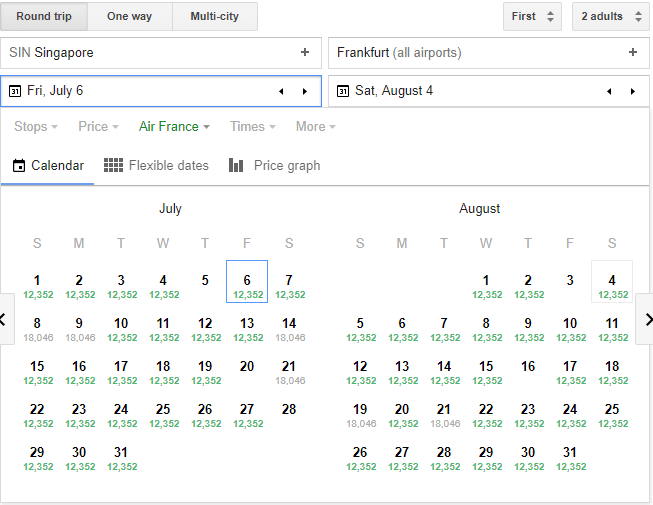Switch to Flexible dates tab

pyautogui.click(x=156, y=165)
